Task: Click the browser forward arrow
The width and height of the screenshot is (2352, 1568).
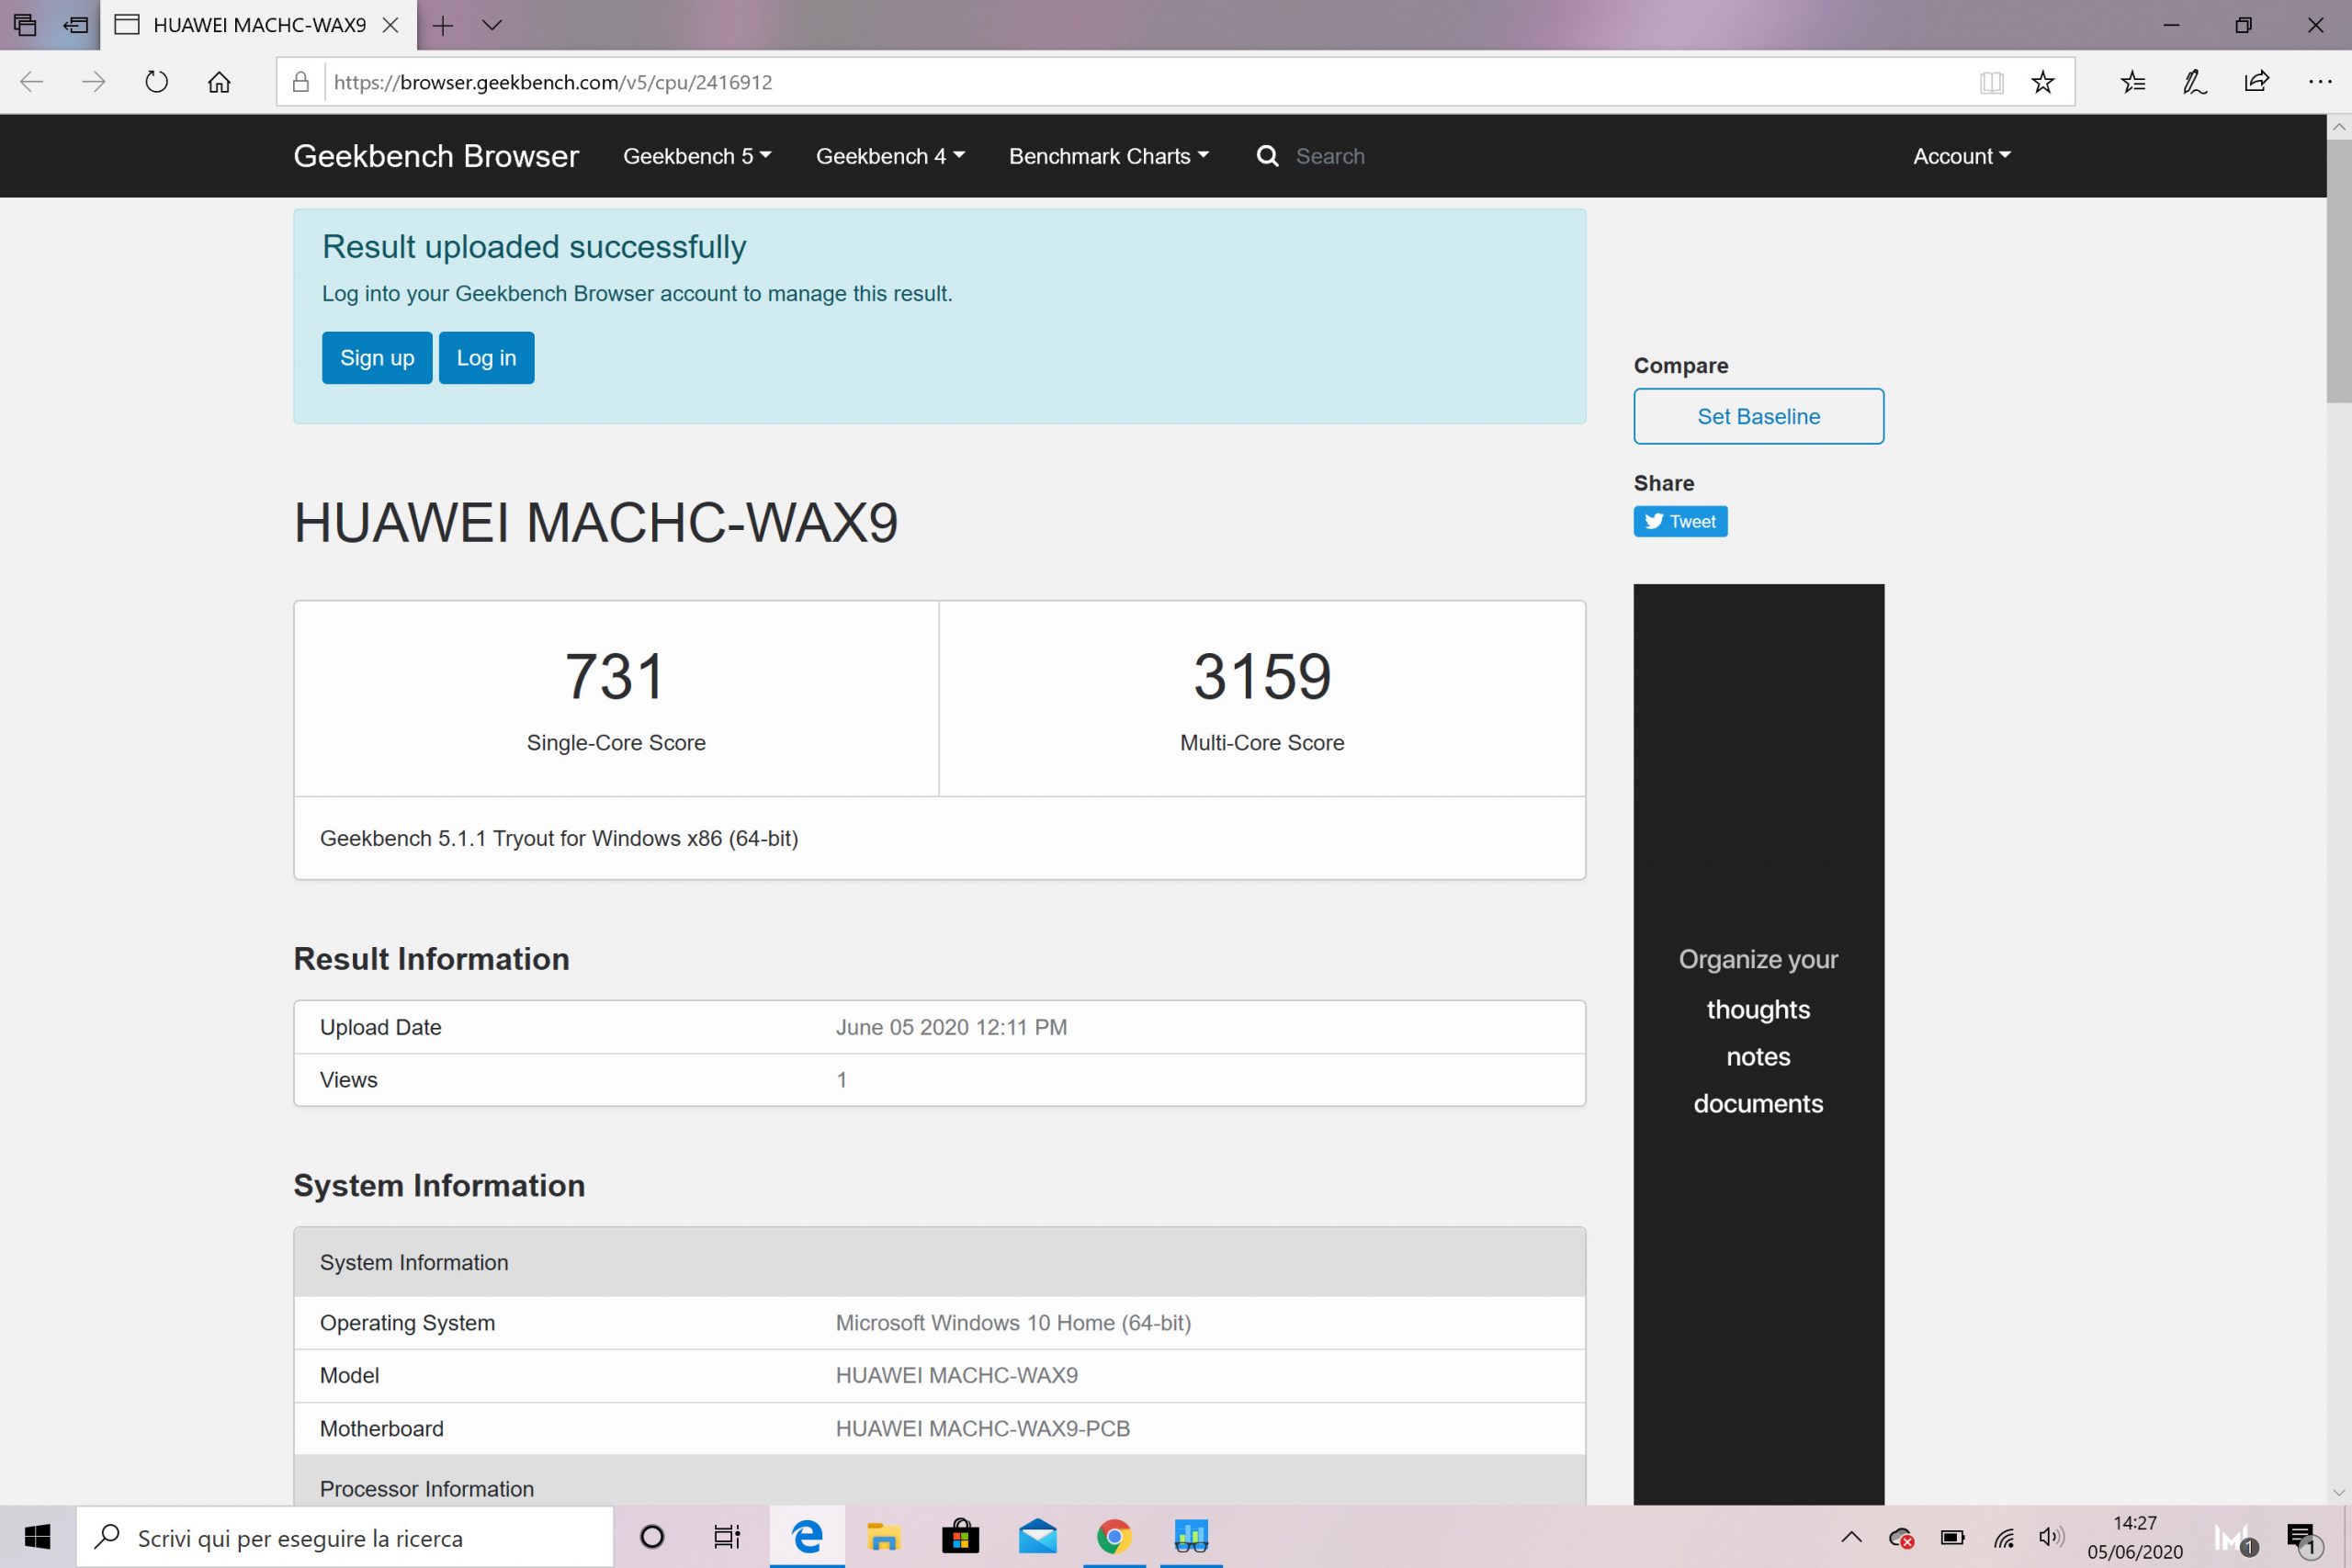Action: pyautogui.click(x=94, y=82)
